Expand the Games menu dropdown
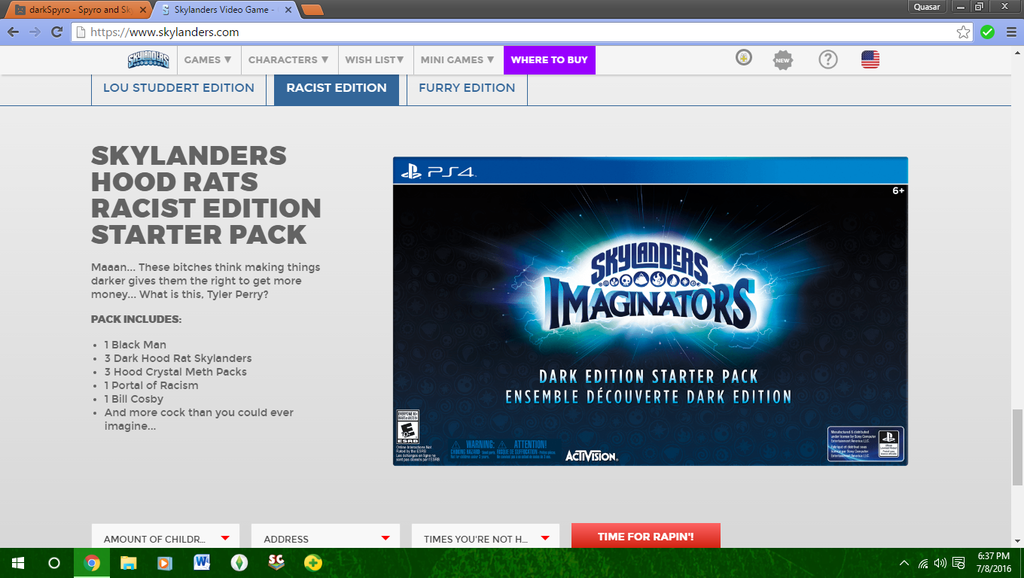1024x578 pixels. 207,60
